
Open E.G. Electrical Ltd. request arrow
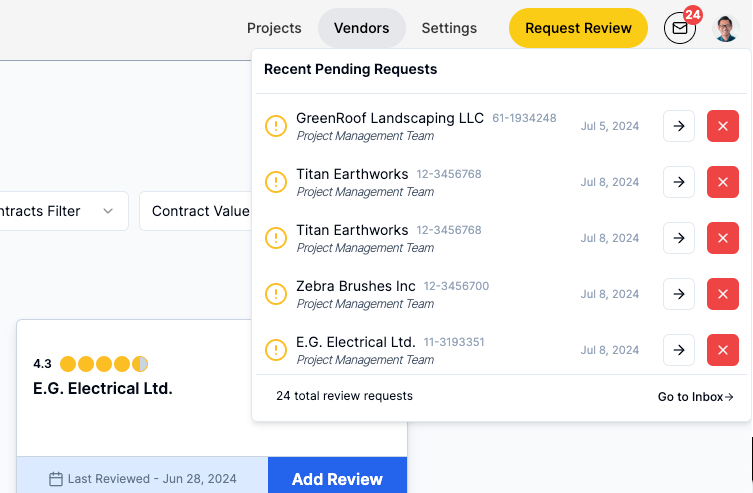679,350
